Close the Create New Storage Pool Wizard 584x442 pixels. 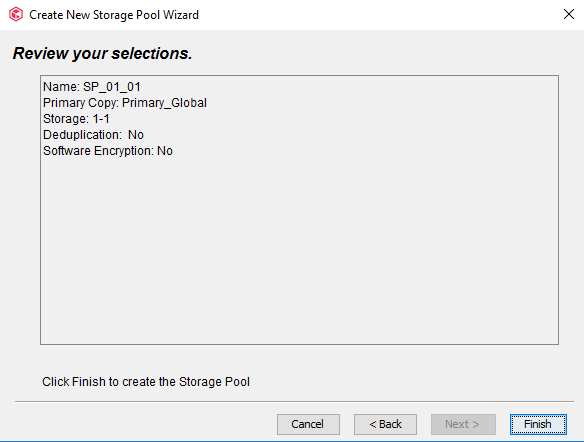point(568,15)
